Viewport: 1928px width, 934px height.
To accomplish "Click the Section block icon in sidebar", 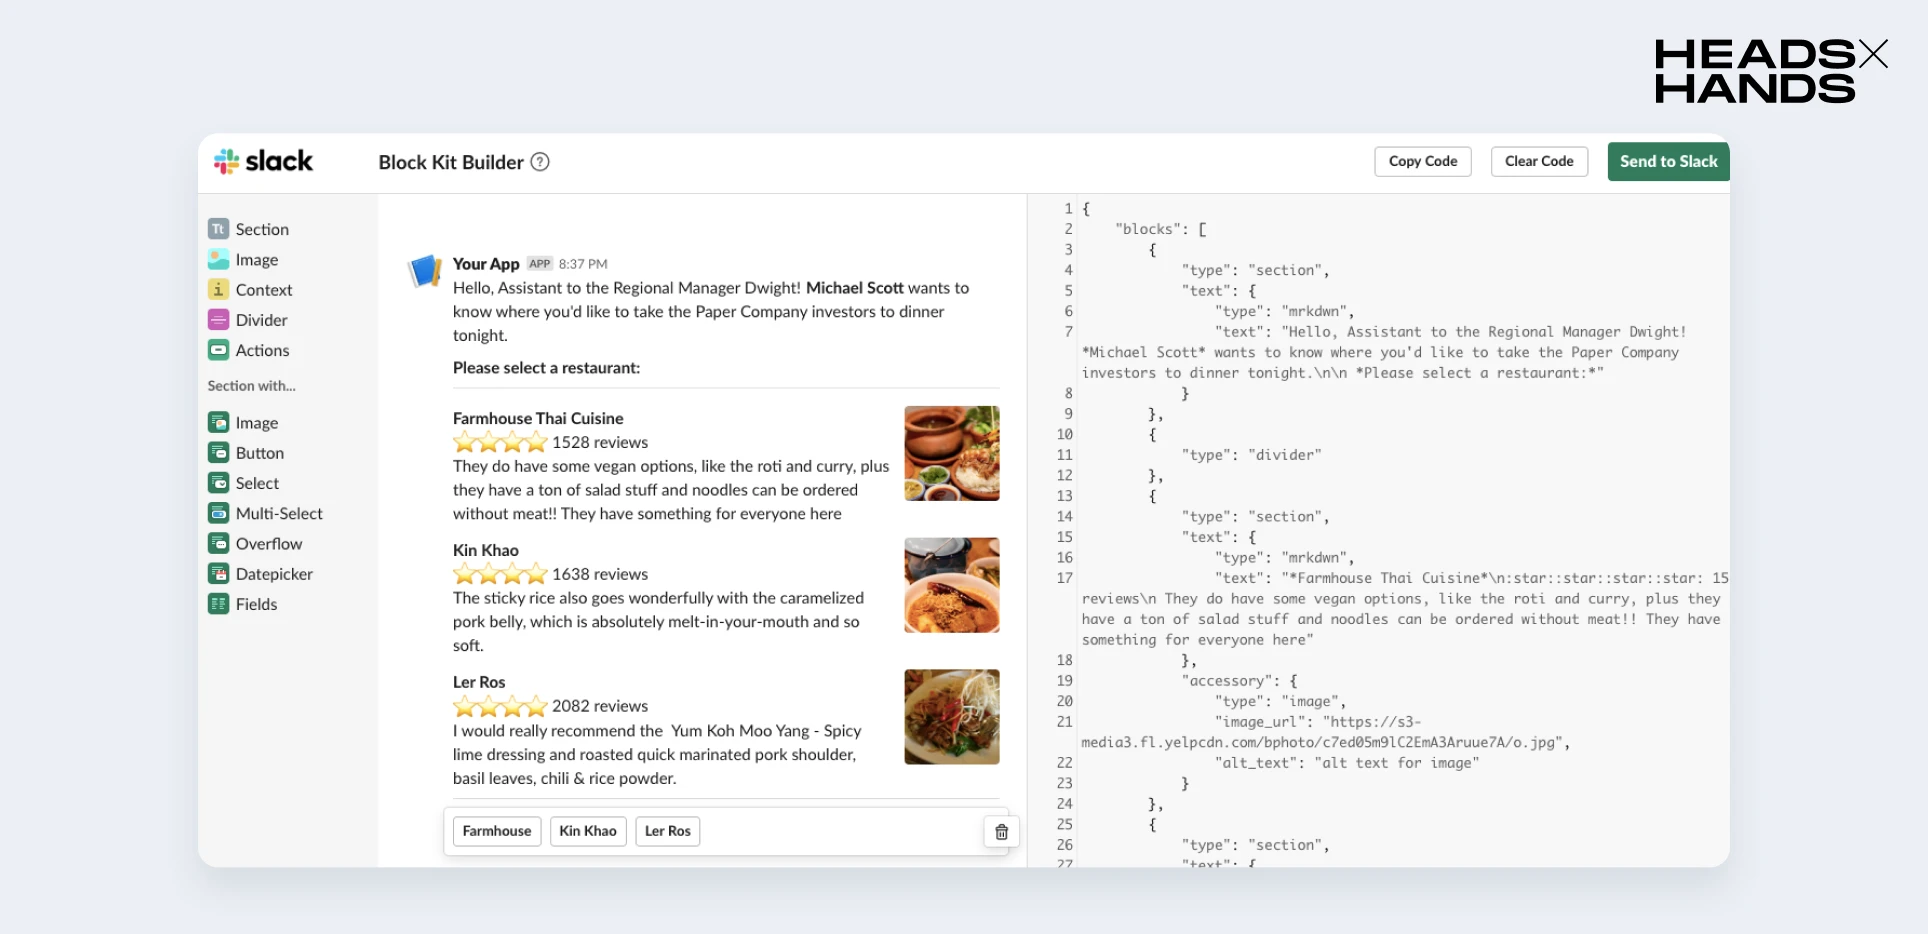I will click(218, 229).
